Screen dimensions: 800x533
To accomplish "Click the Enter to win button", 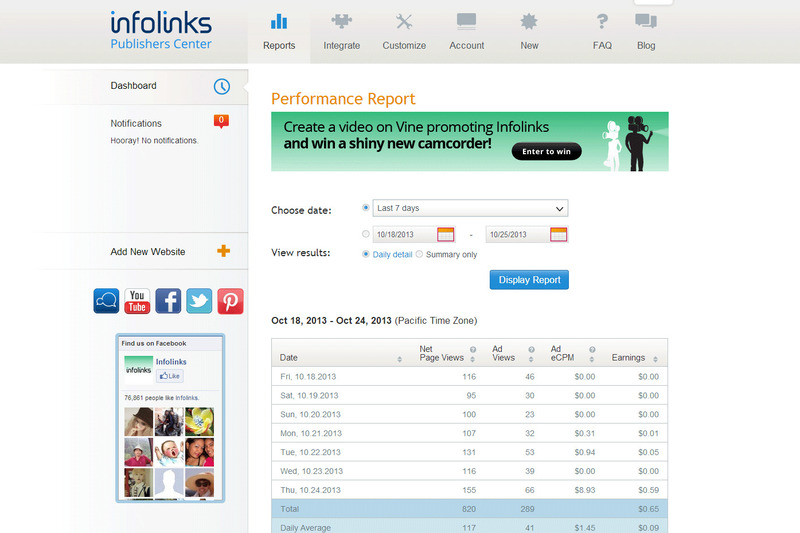I will pos(546,151).
